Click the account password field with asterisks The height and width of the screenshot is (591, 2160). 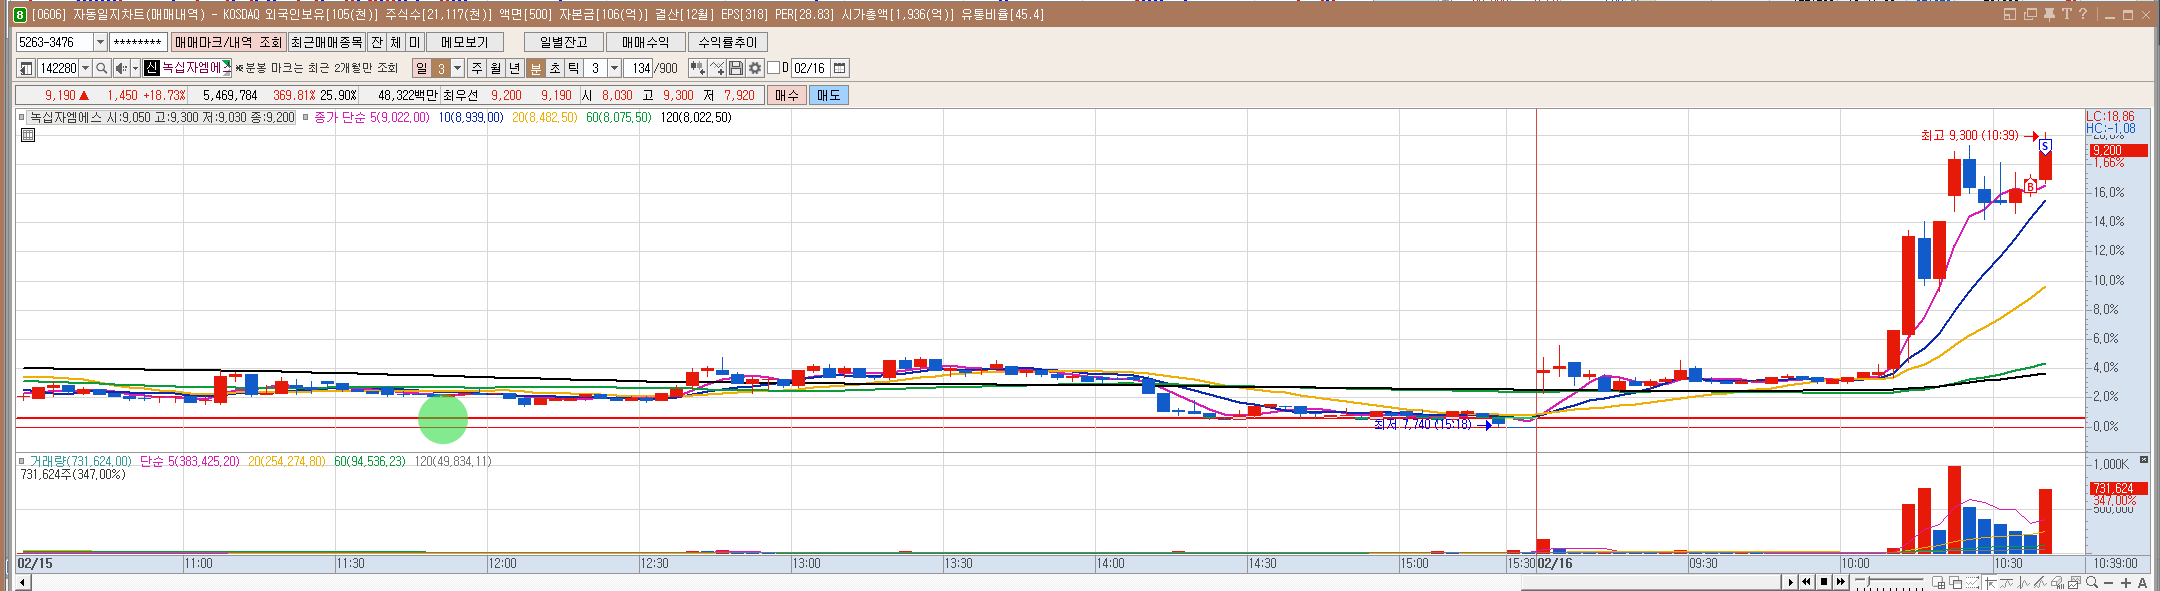coord(139,42)
